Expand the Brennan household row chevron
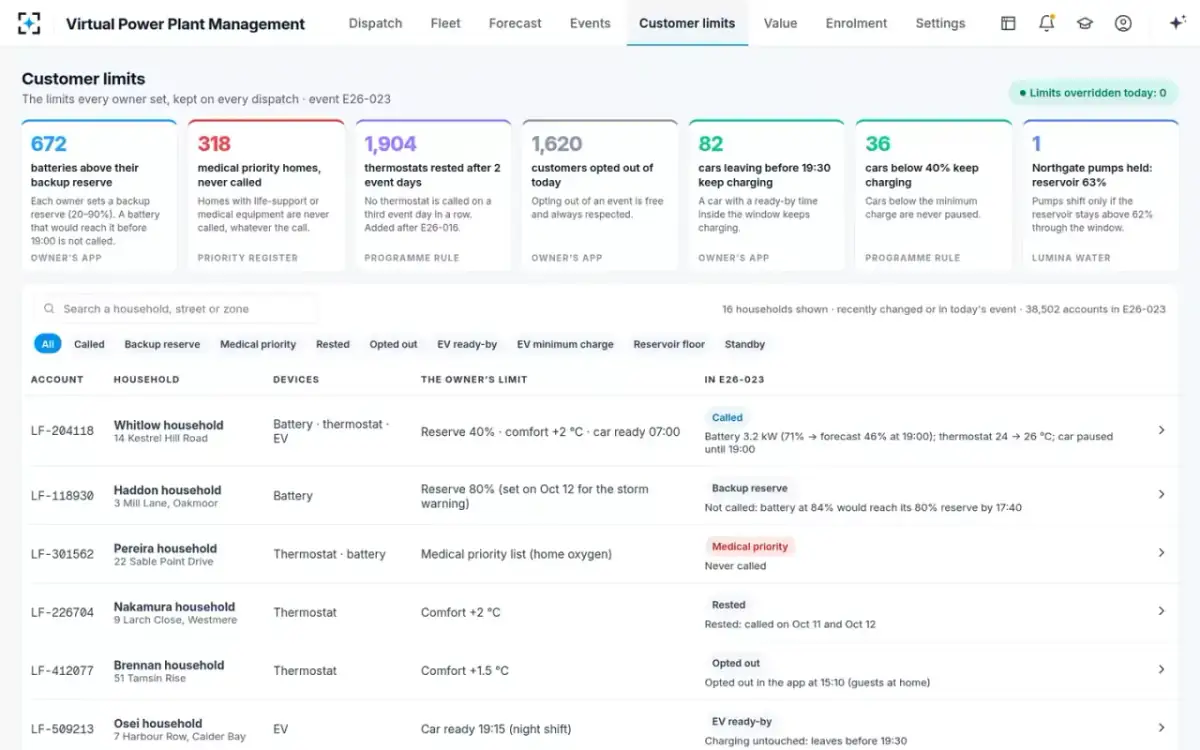The height and width of the screenshot is (750, 1200). (x=1161, y=669)
